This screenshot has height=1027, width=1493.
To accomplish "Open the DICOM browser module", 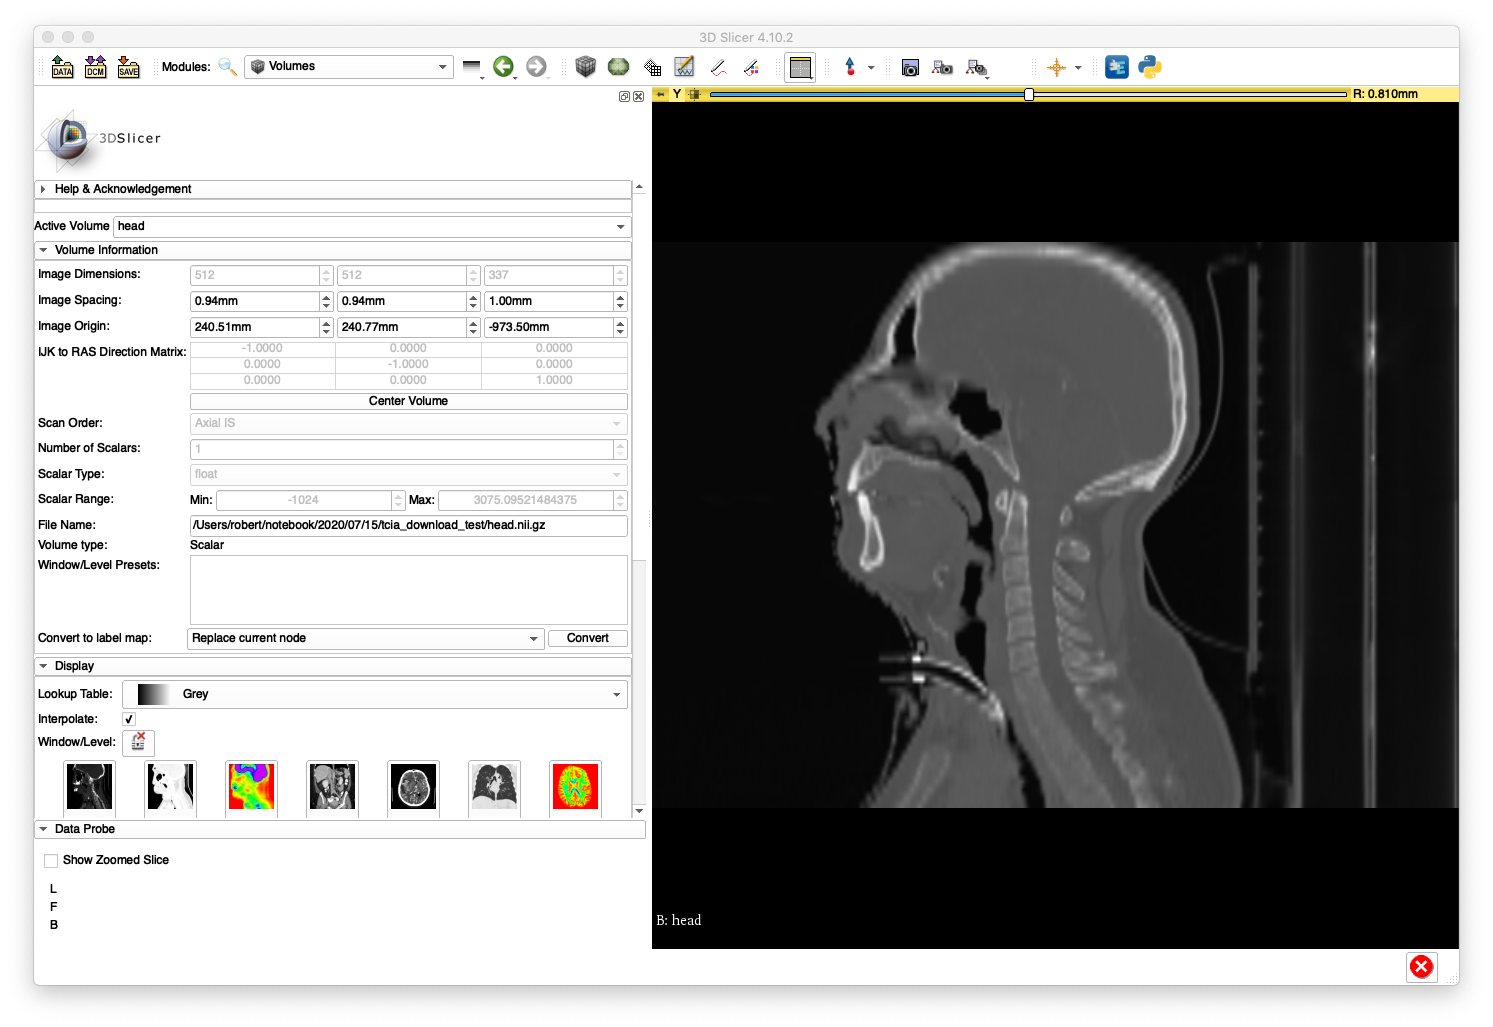I will tap(95, 66).
